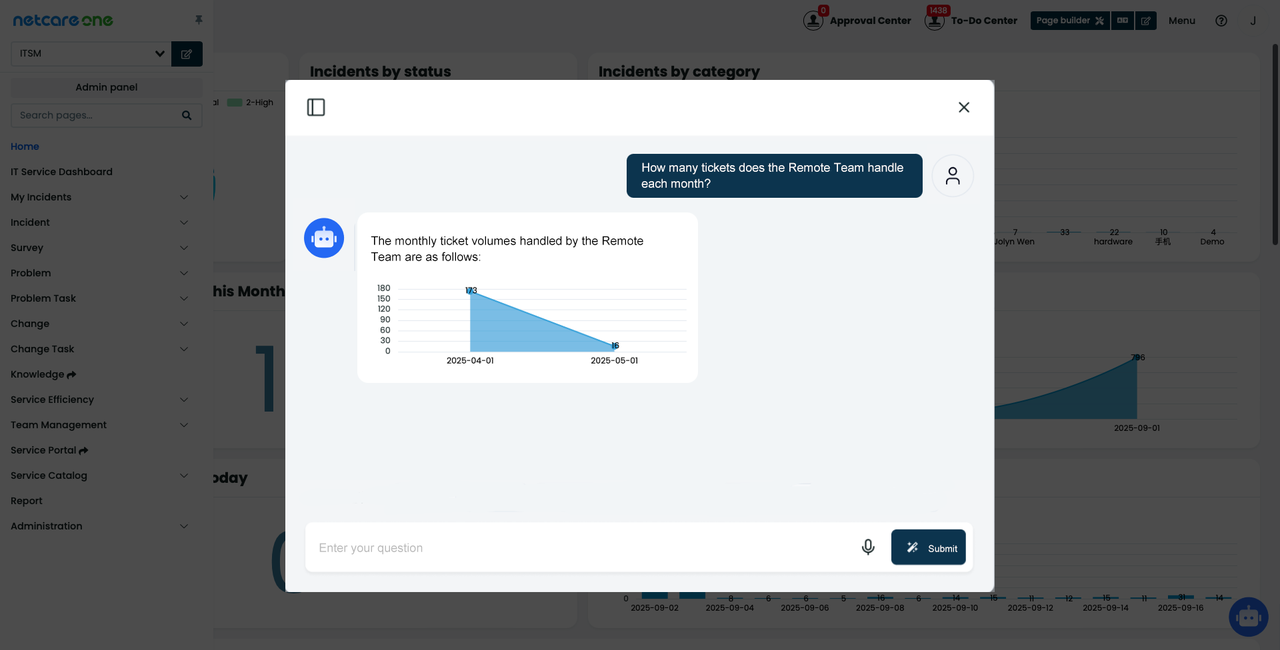Viewport: 1280px width, 650px height.
Task: Open the To-Do Center icon
Action: (x=935, y=20)
